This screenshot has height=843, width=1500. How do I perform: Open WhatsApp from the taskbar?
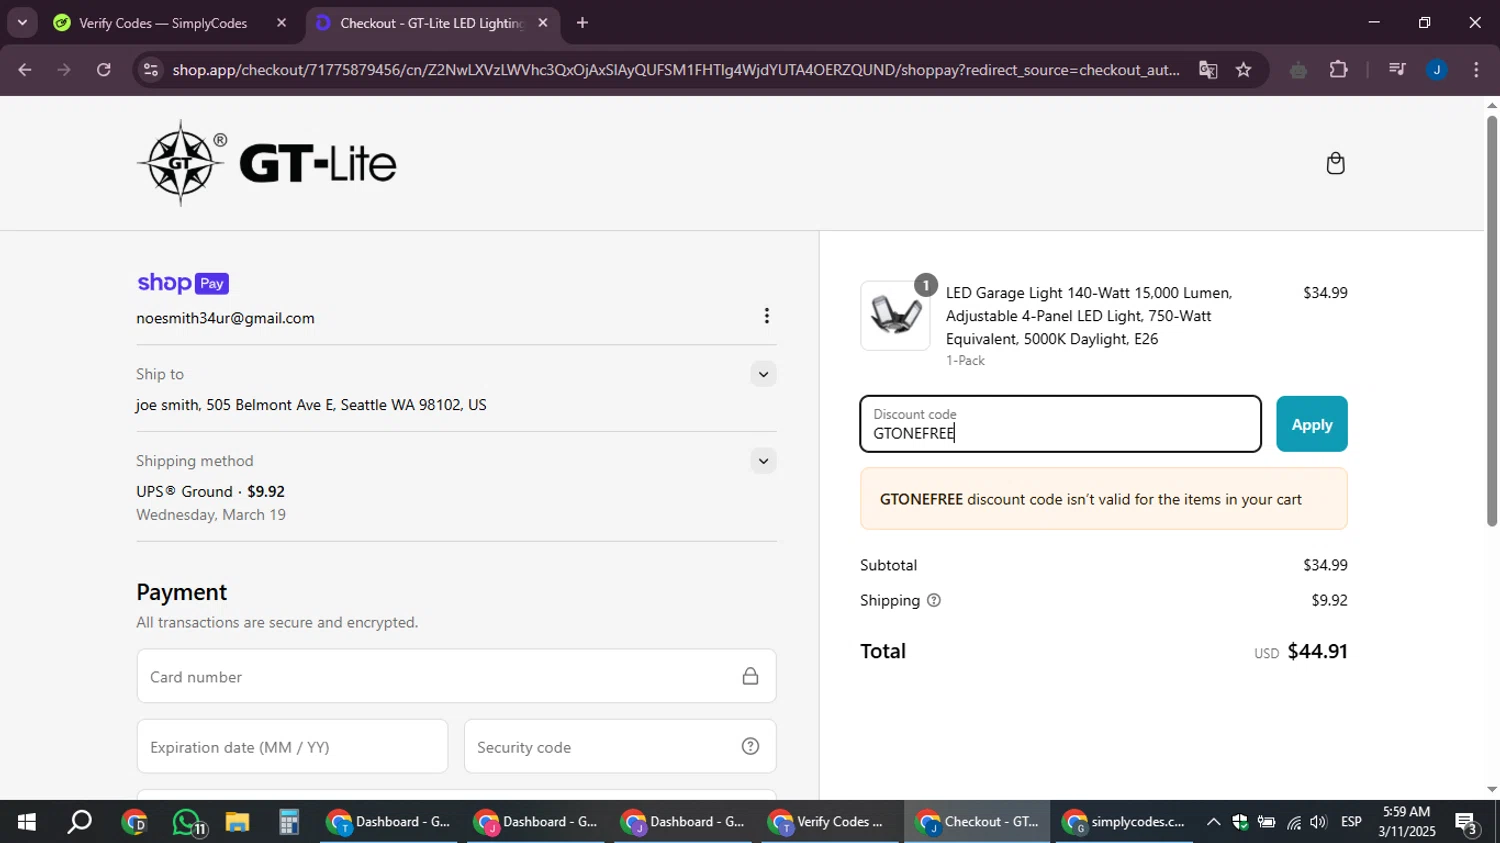187,822
